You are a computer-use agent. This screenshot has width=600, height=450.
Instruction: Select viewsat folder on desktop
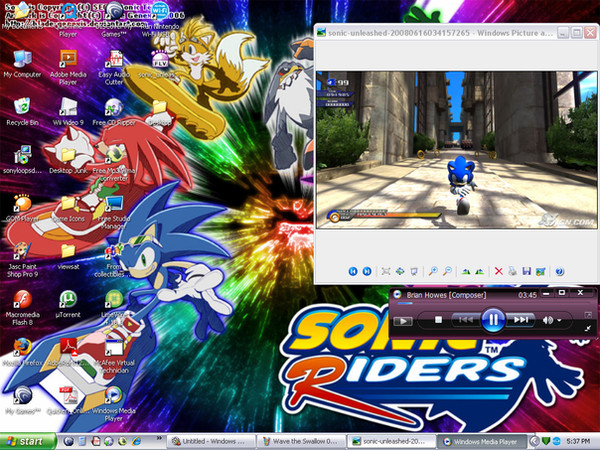click(x=68, y=257)
